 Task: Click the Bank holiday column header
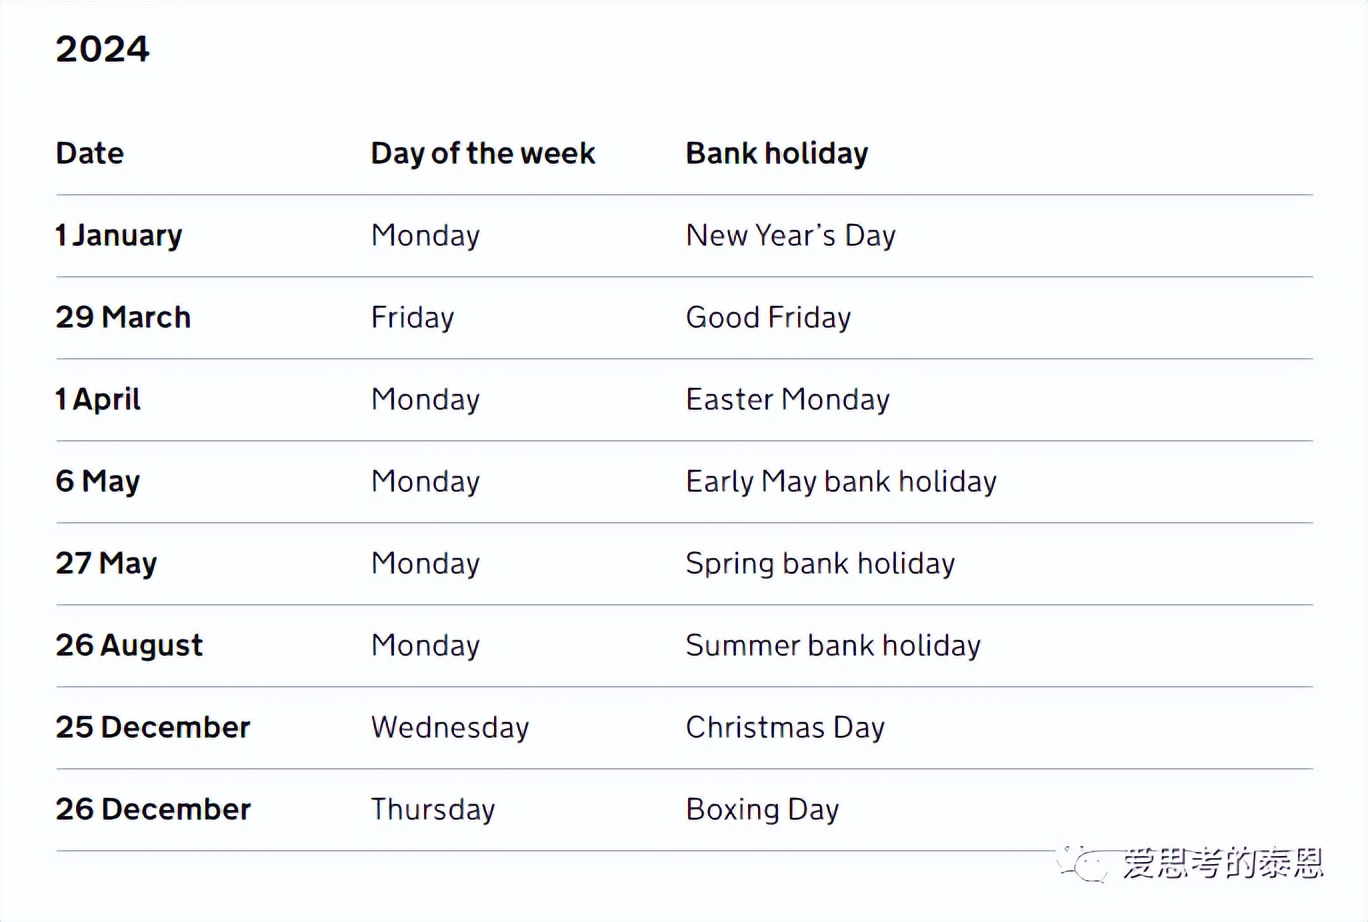(776, 153)
